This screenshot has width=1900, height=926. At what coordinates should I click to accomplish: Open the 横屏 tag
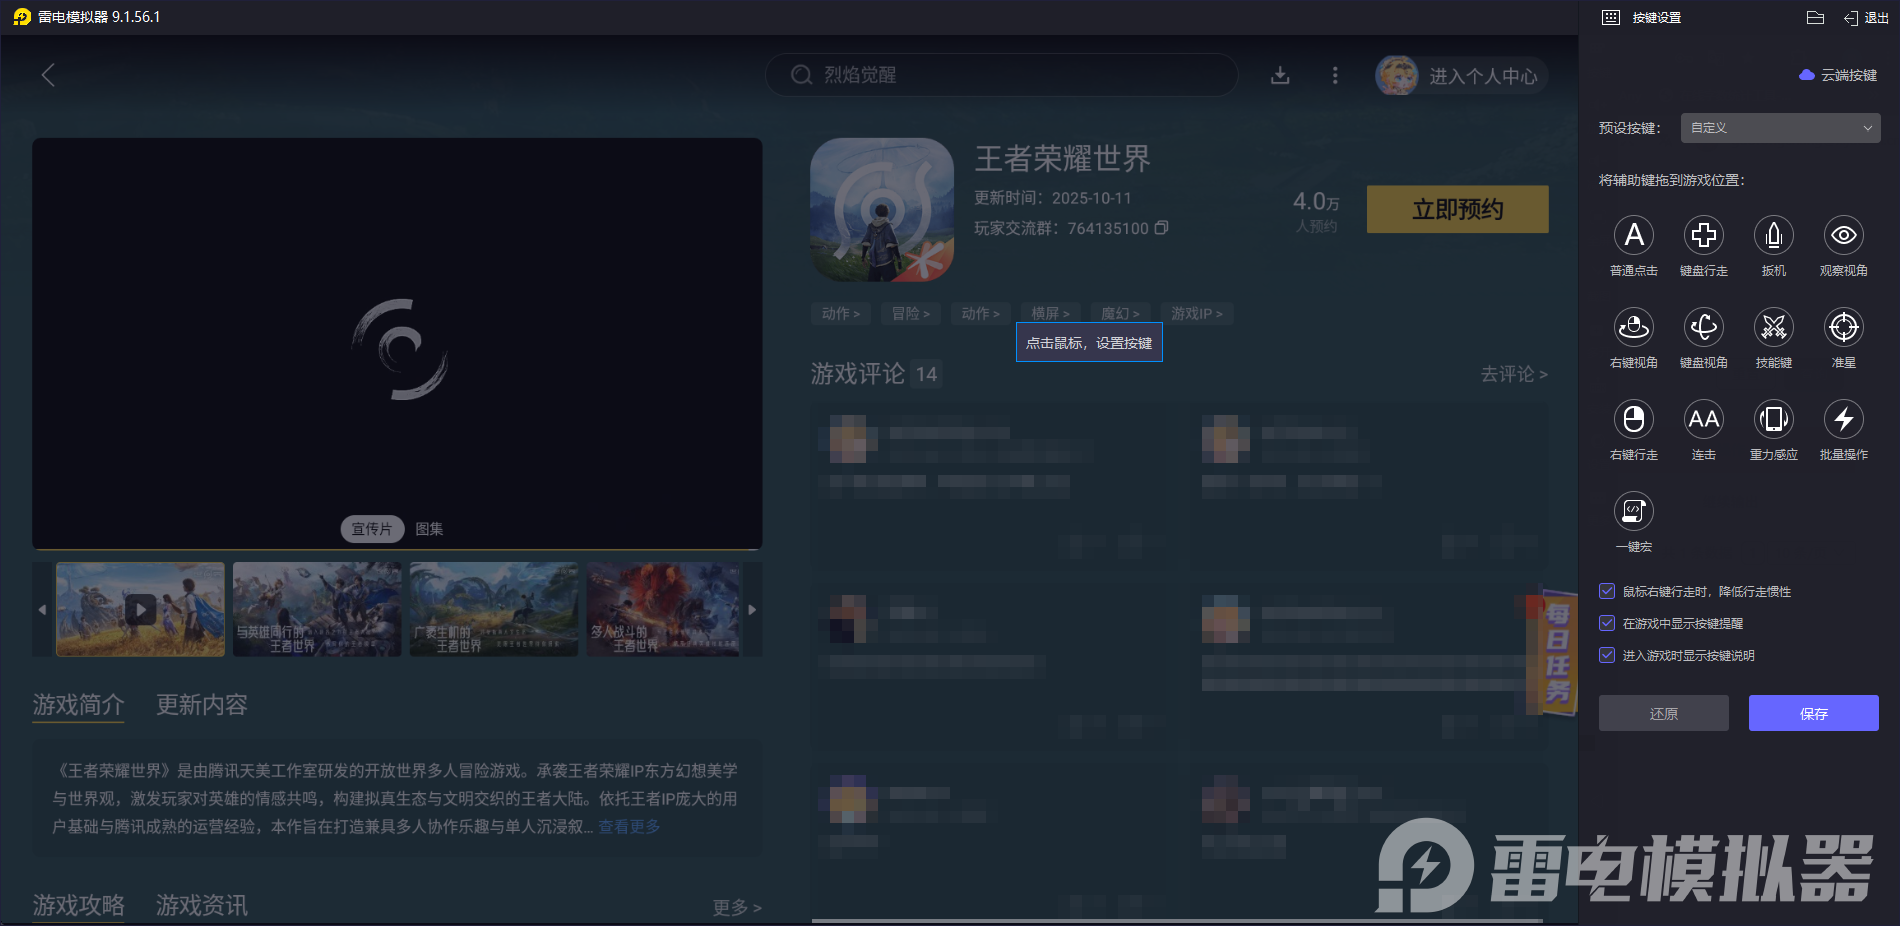1051,314
